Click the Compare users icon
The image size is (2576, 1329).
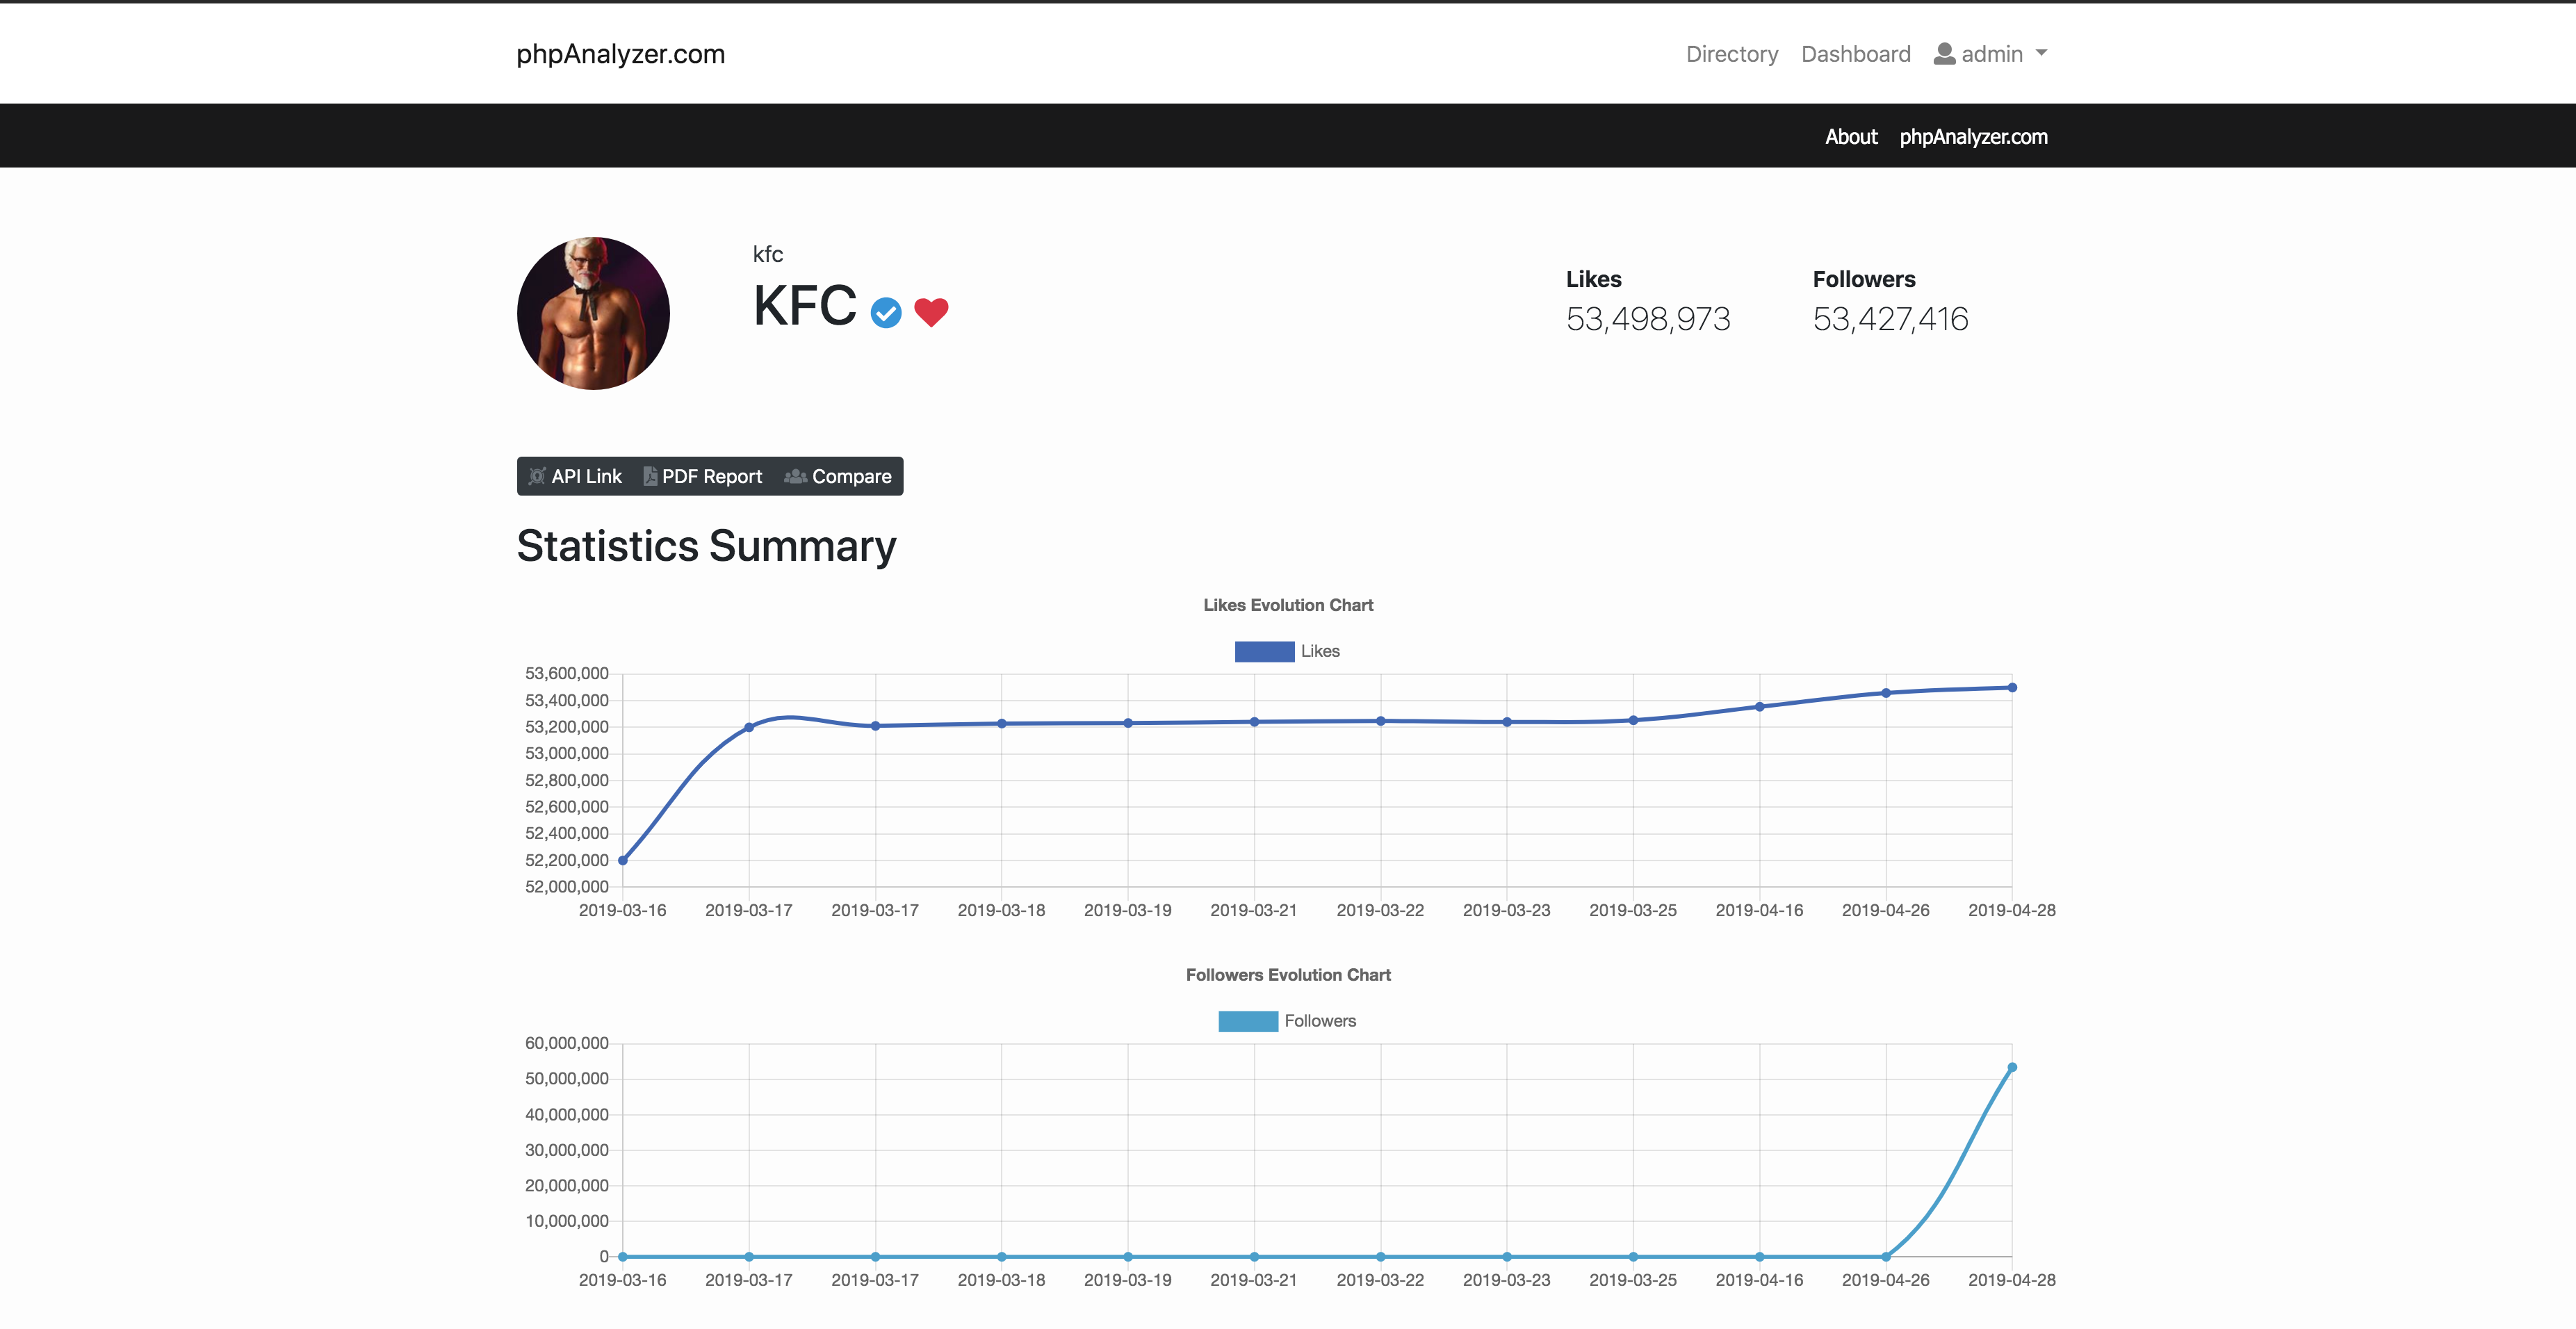click(796, 476)
